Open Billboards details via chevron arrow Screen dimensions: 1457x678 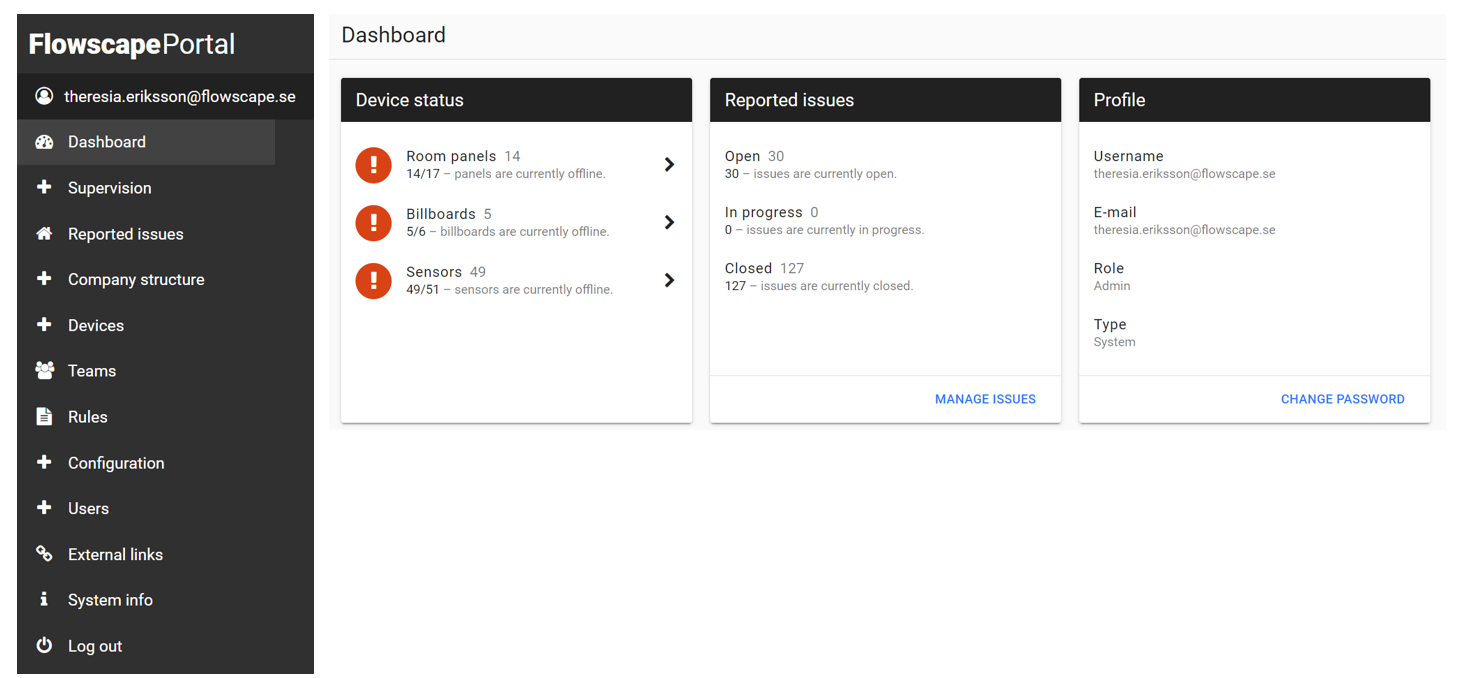[670, 222]
